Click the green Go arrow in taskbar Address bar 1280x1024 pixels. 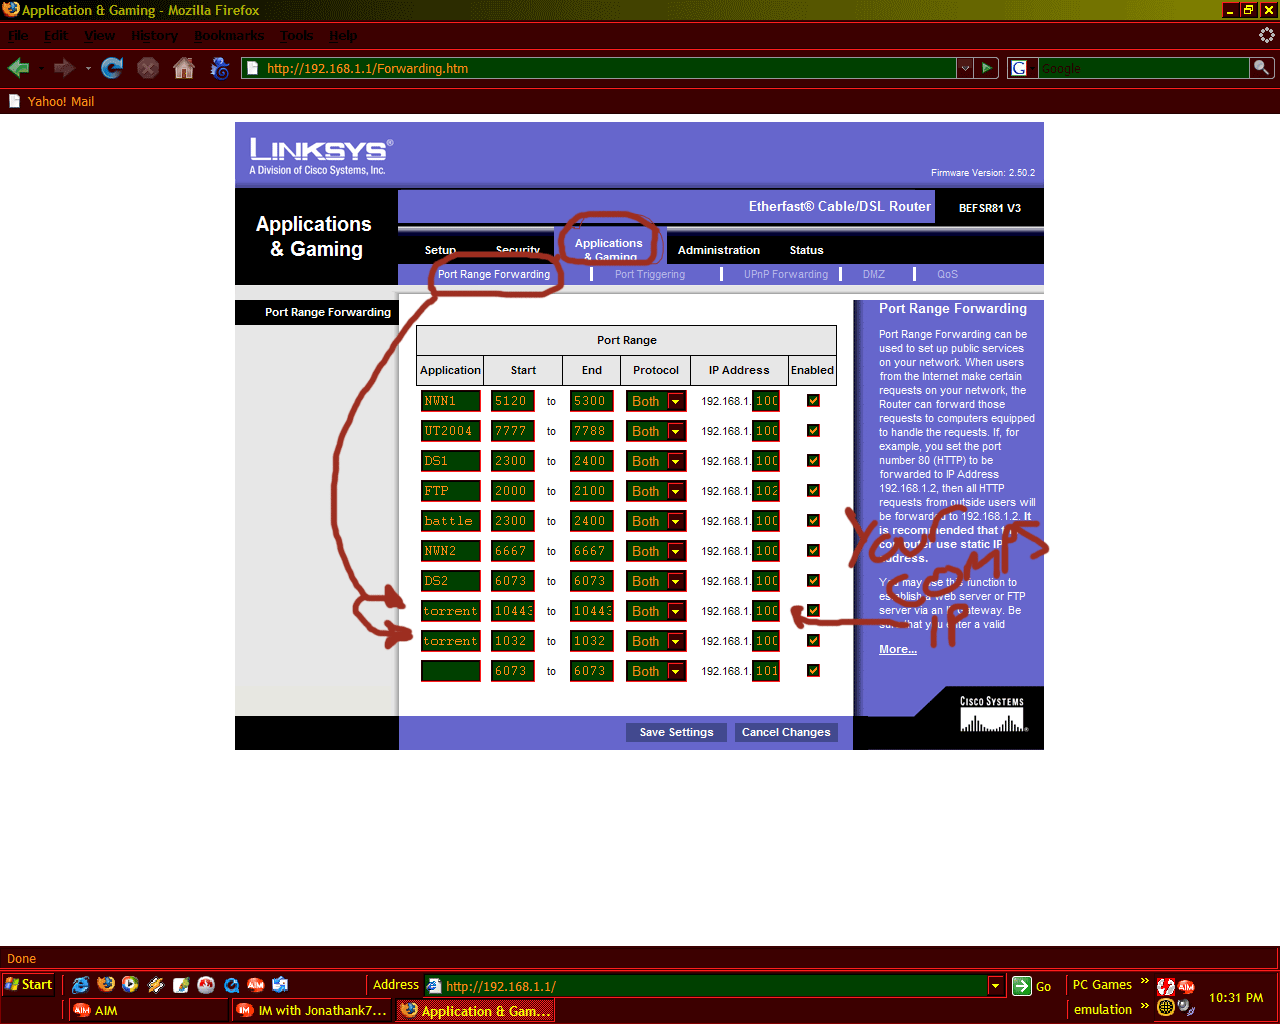pos(1022,986)
